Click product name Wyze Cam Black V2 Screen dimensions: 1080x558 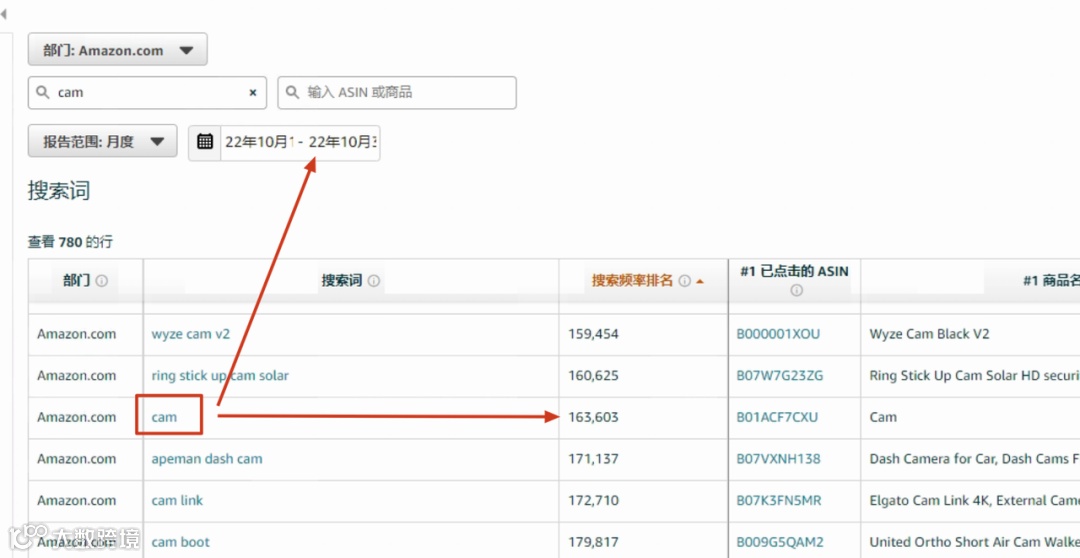click(x=929, y=334)
